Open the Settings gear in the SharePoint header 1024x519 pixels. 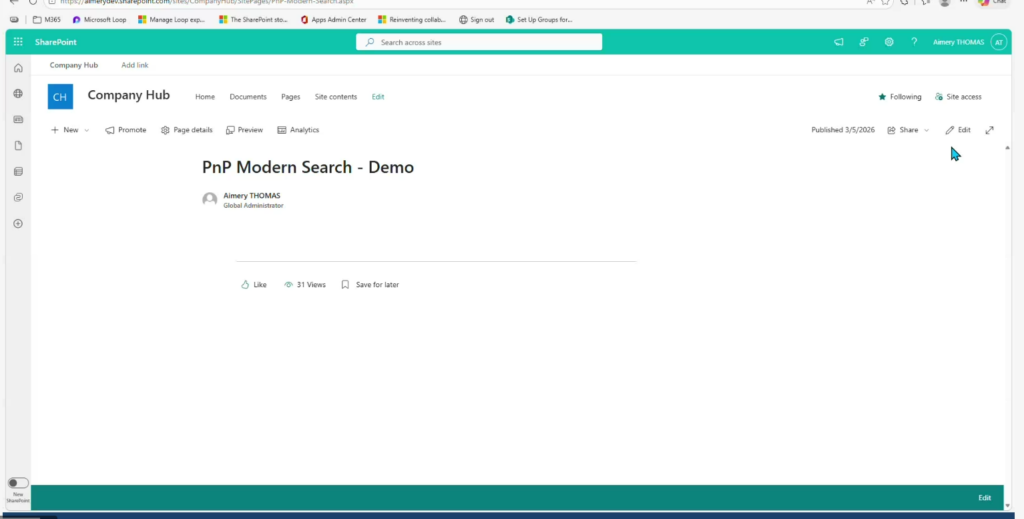click(889, 42)
